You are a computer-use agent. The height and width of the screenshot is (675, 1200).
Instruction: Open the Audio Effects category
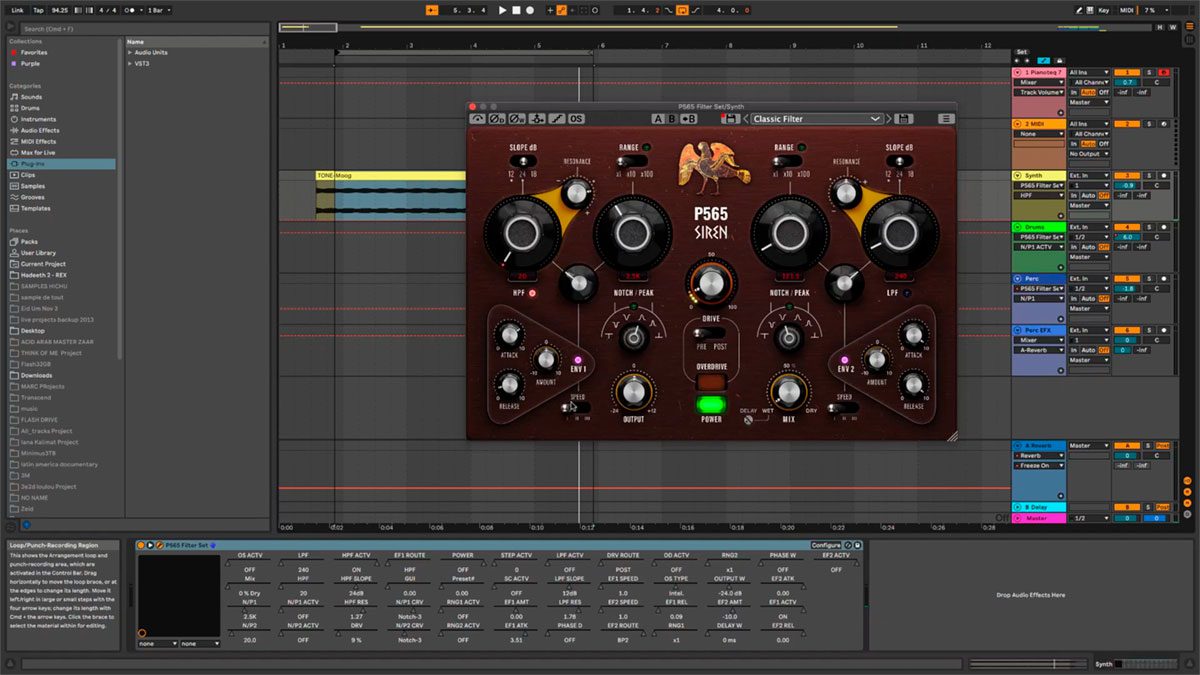40,130
